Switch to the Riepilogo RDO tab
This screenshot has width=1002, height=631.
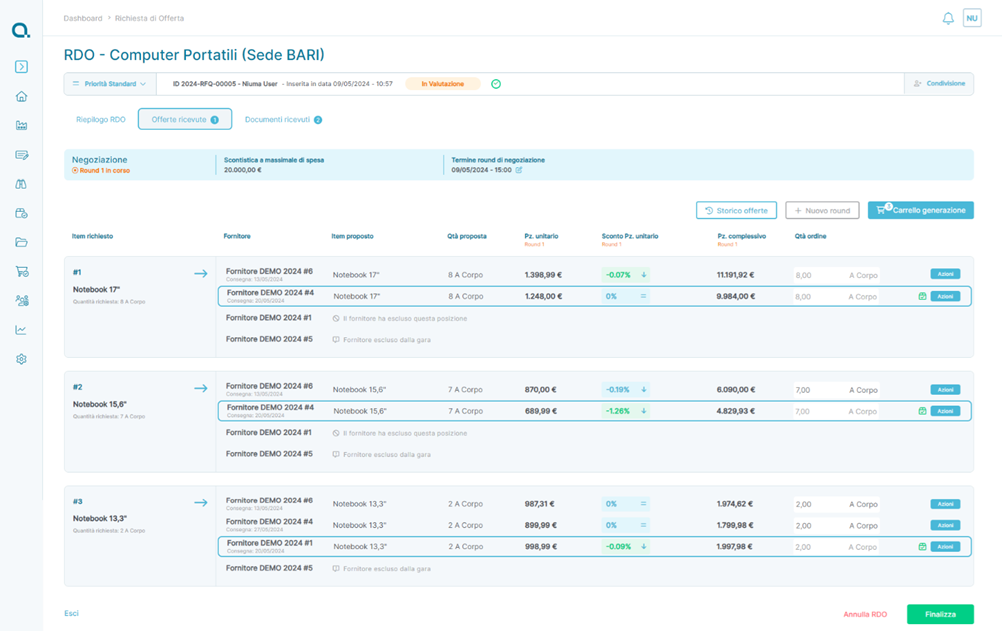[x=101, y=120]
